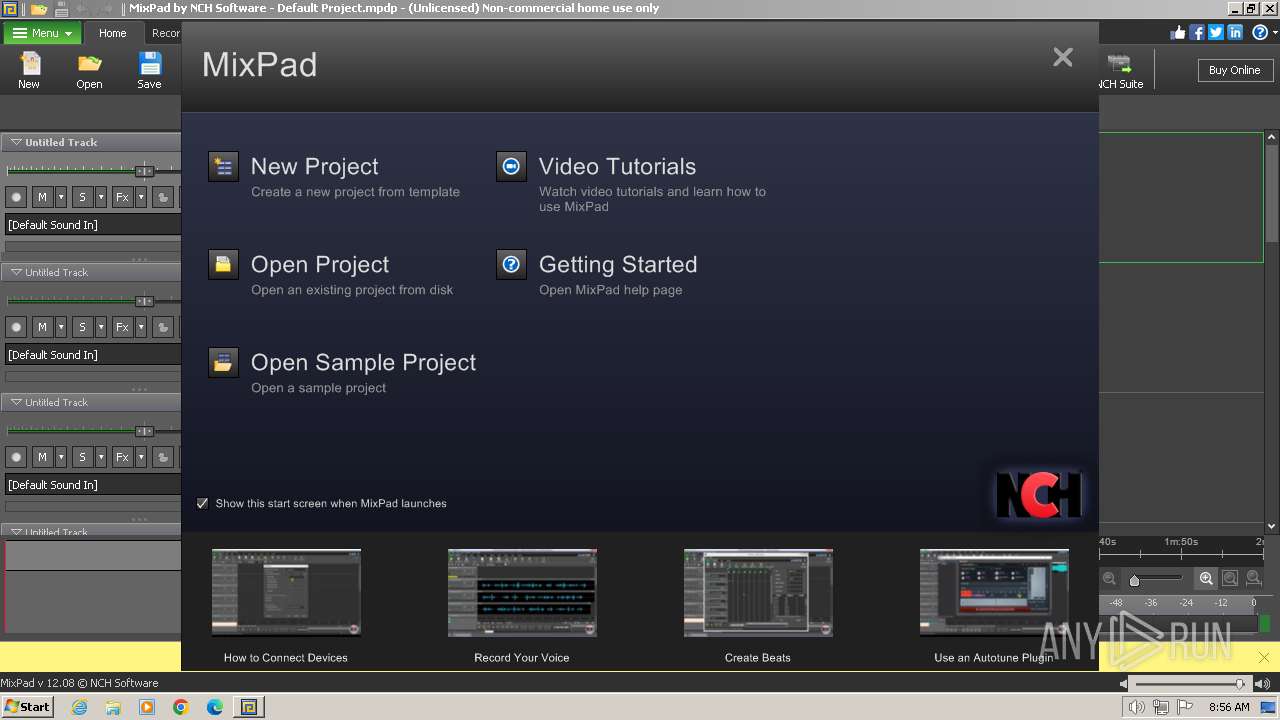Open third track's Mute dropdown arrow

click(x=61, y=457)
